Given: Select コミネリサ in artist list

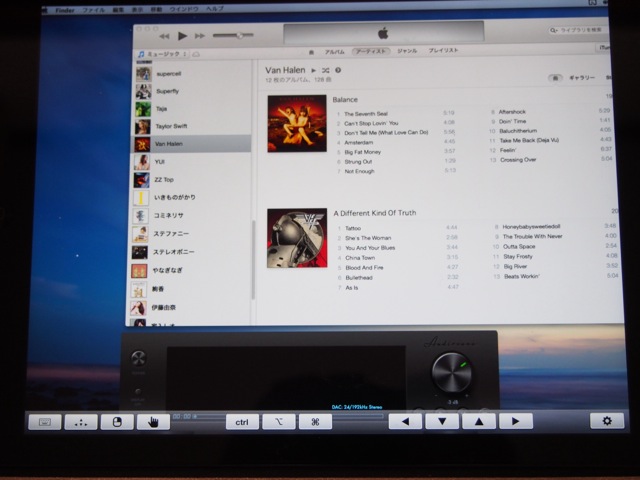Looking at the screenshot, I should [191, 216].
